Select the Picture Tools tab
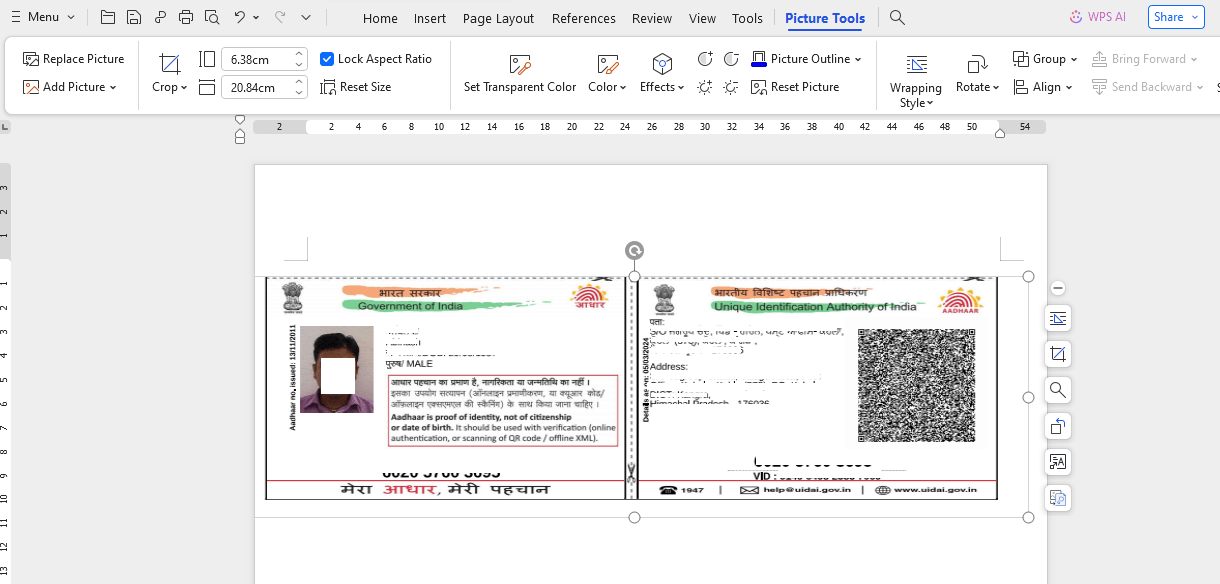Screen dimensions: 1220x584 (x=825, y=18)
